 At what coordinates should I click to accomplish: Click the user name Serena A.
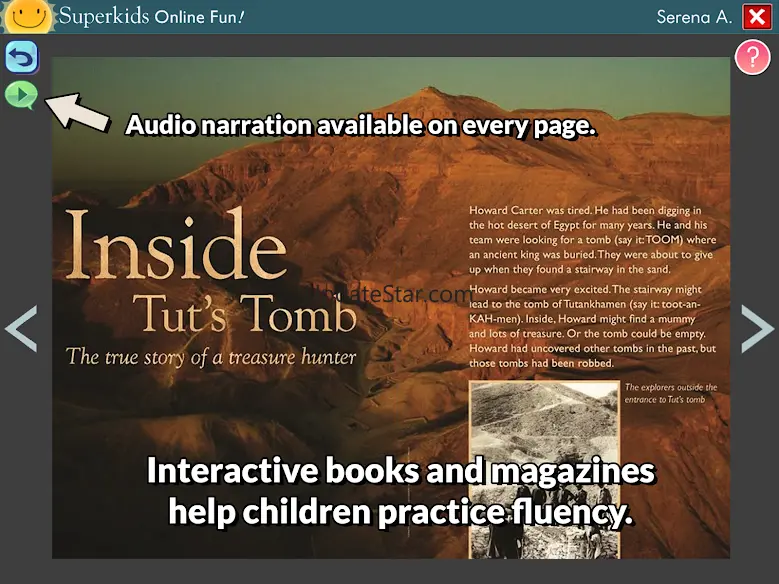coord(694,17)
